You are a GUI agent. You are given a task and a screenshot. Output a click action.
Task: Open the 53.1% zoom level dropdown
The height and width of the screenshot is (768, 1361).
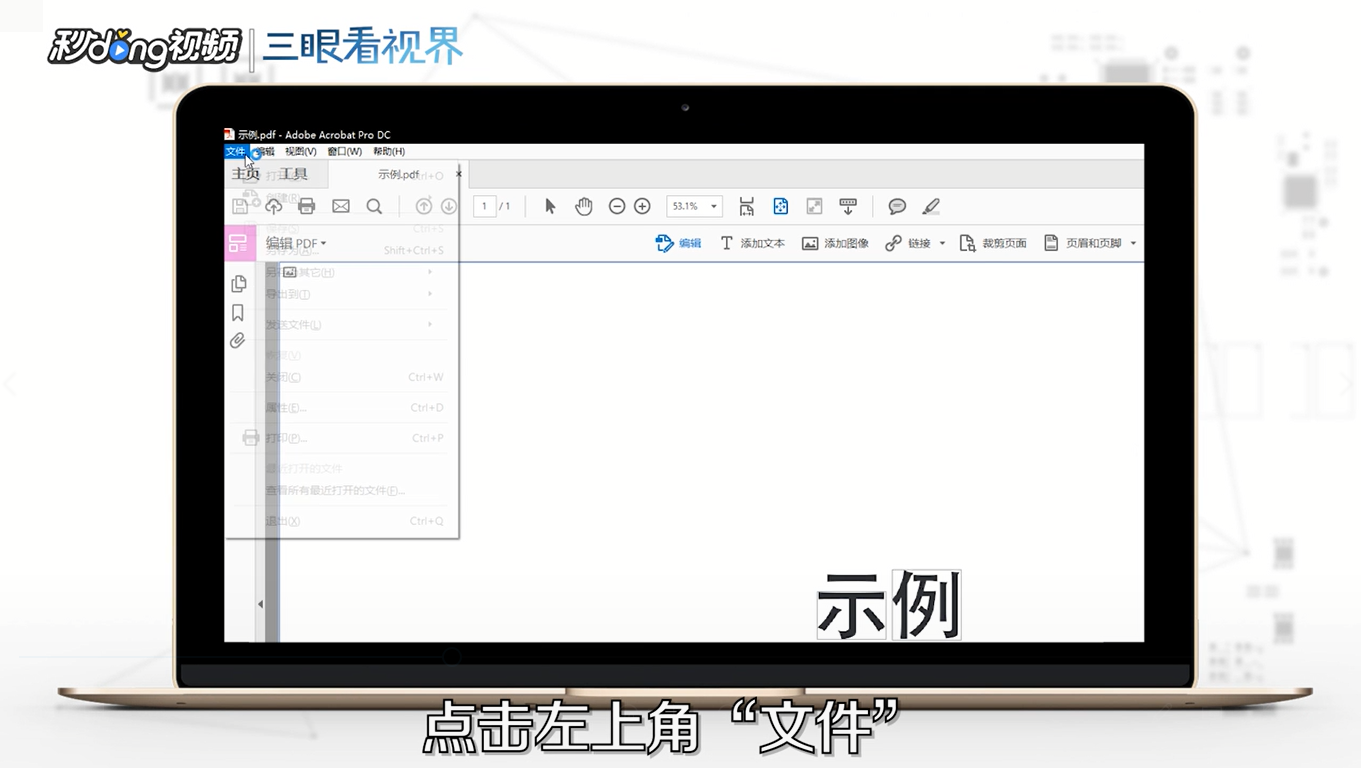coord(714,206)
